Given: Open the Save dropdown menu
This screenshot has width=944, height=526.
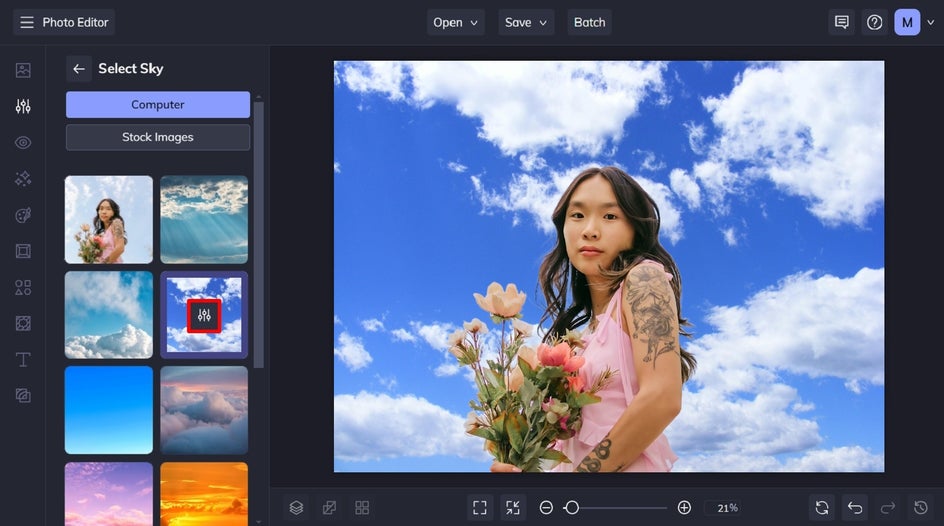Looking at the screenshot, I should pos(526,22).
